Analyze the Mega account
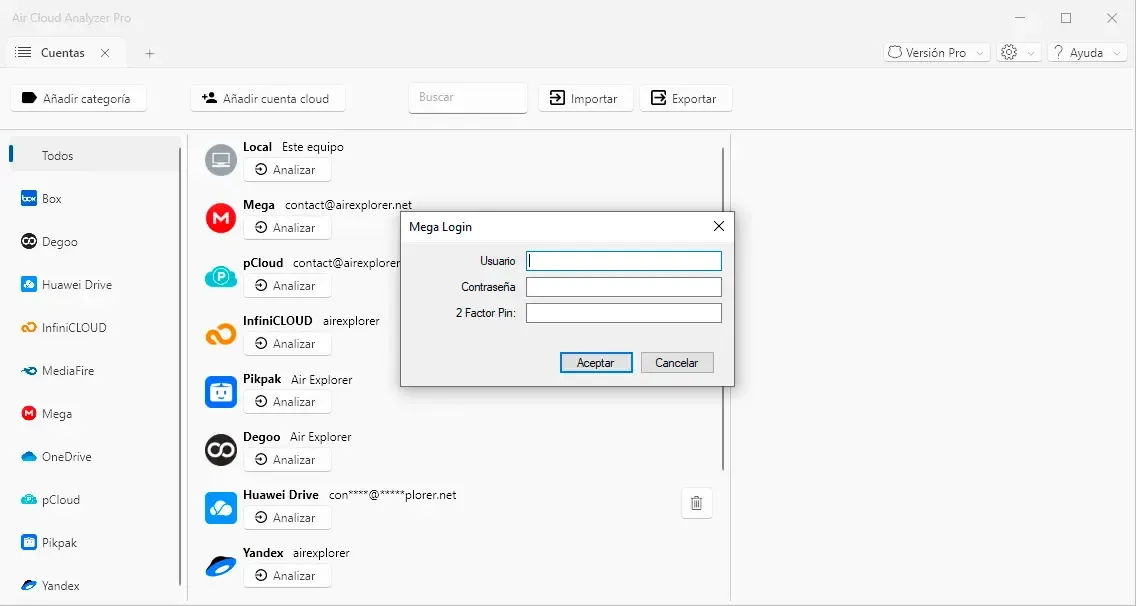This screenshot has height=606, width=1136. point(287,228)
